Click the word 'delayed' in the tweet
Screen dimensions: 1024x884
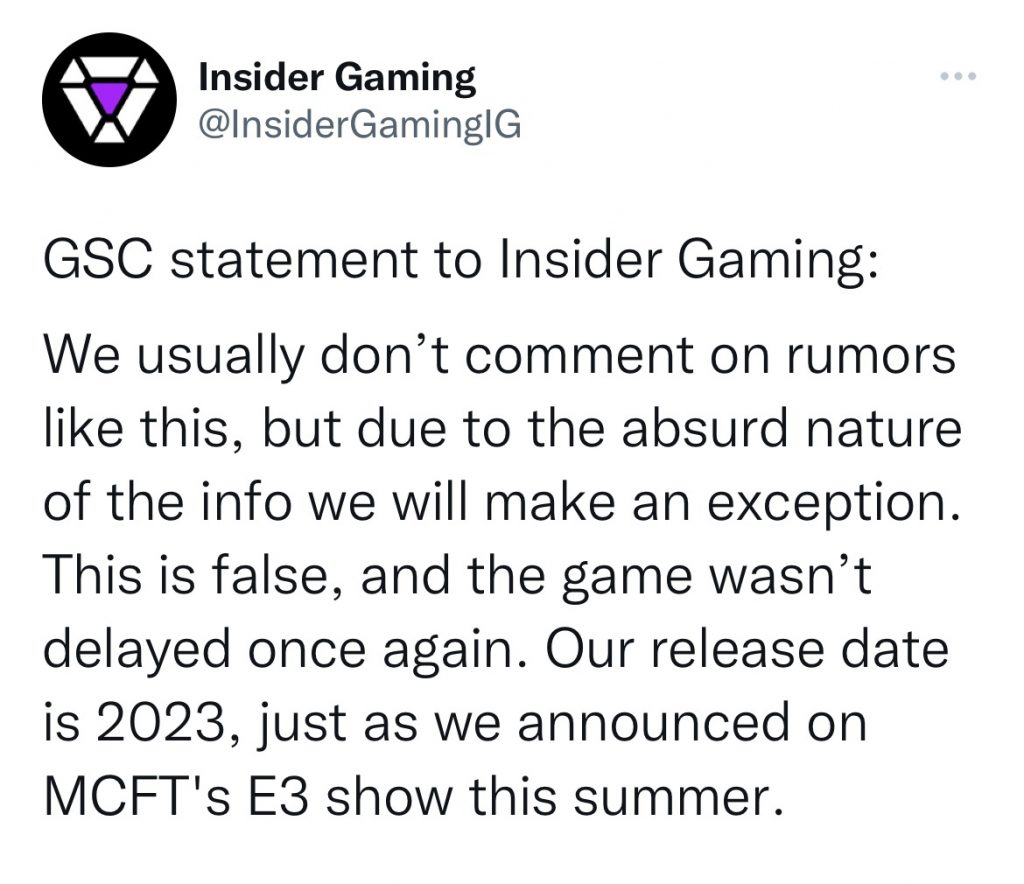coord(137,650)
